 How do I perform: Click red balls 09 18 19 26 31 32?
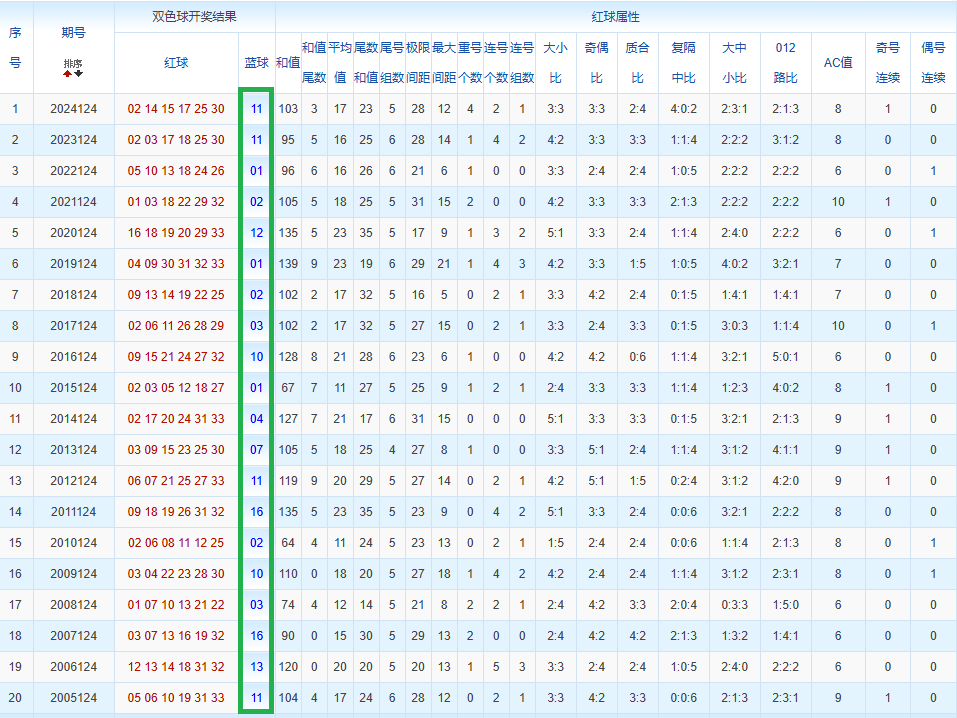coord(176,512)
